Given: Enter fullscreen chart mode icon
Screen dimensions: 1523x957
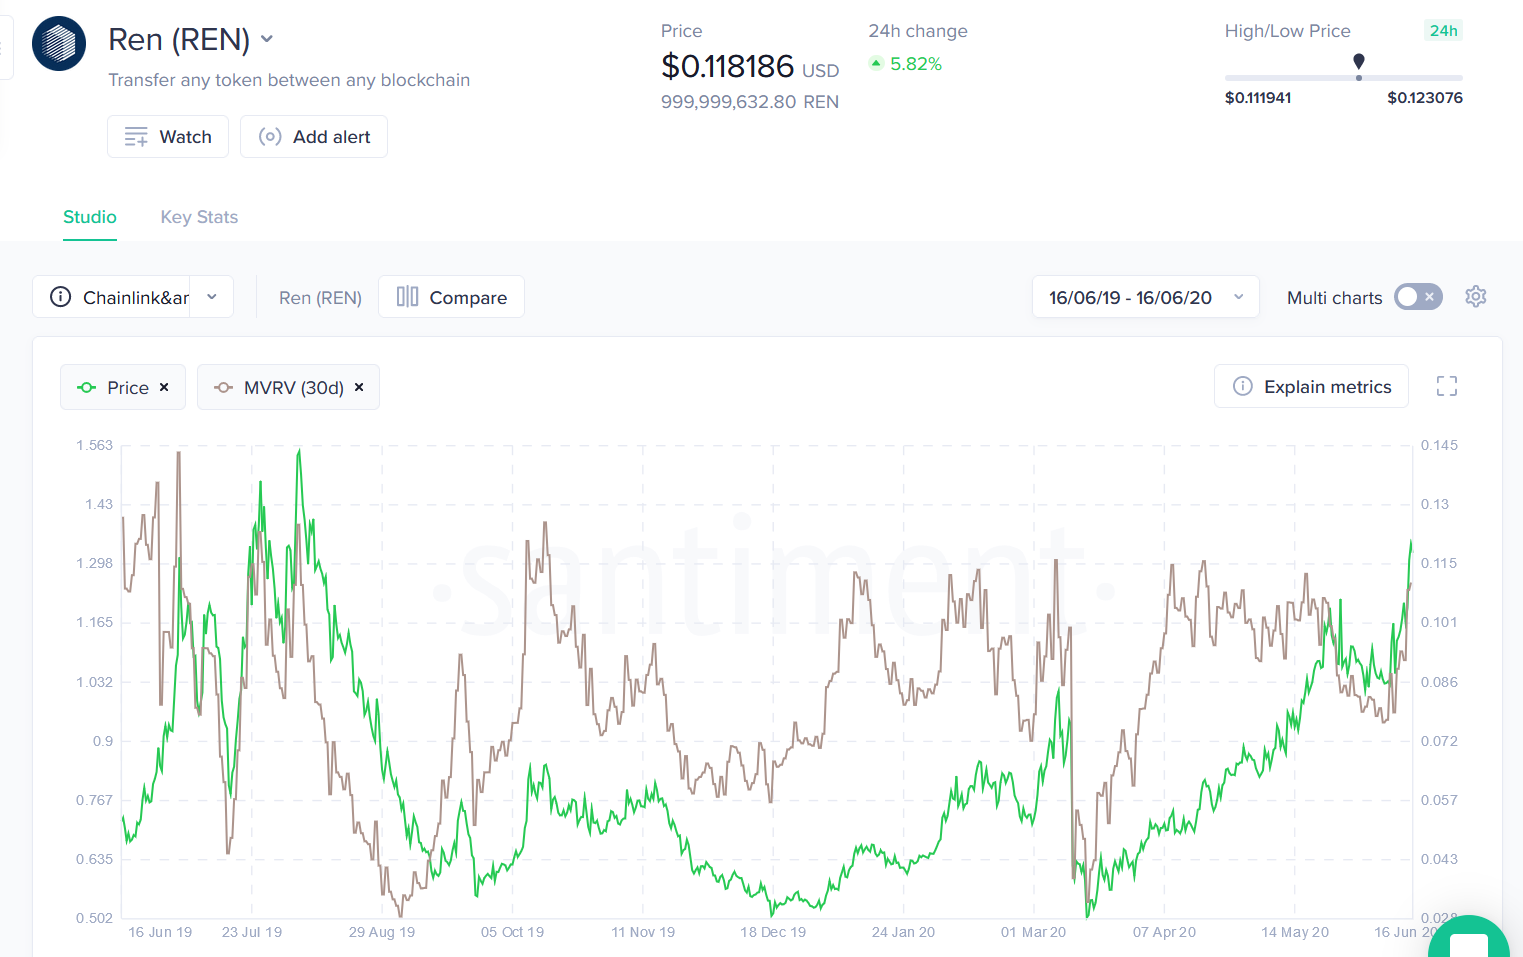Looking at the screenshot, I should pos(1447,386).
